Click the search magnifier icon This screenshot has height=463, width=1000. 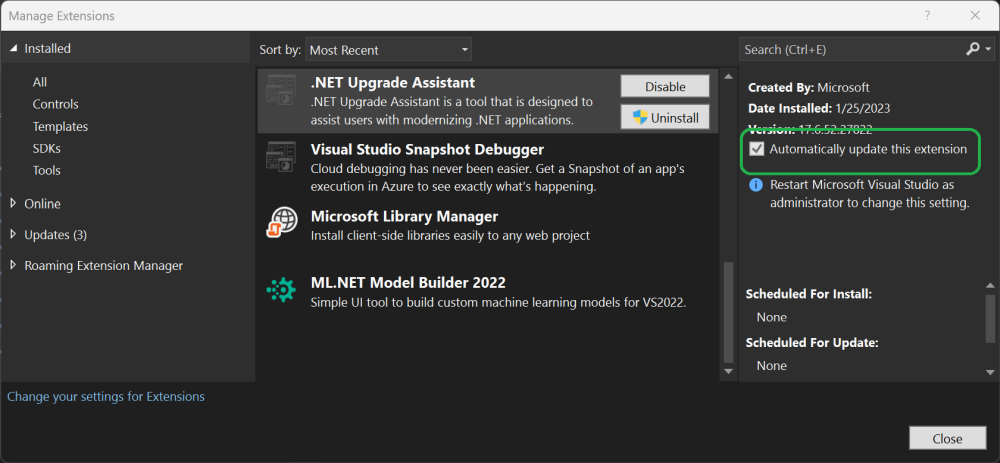(x=972, y=49)
